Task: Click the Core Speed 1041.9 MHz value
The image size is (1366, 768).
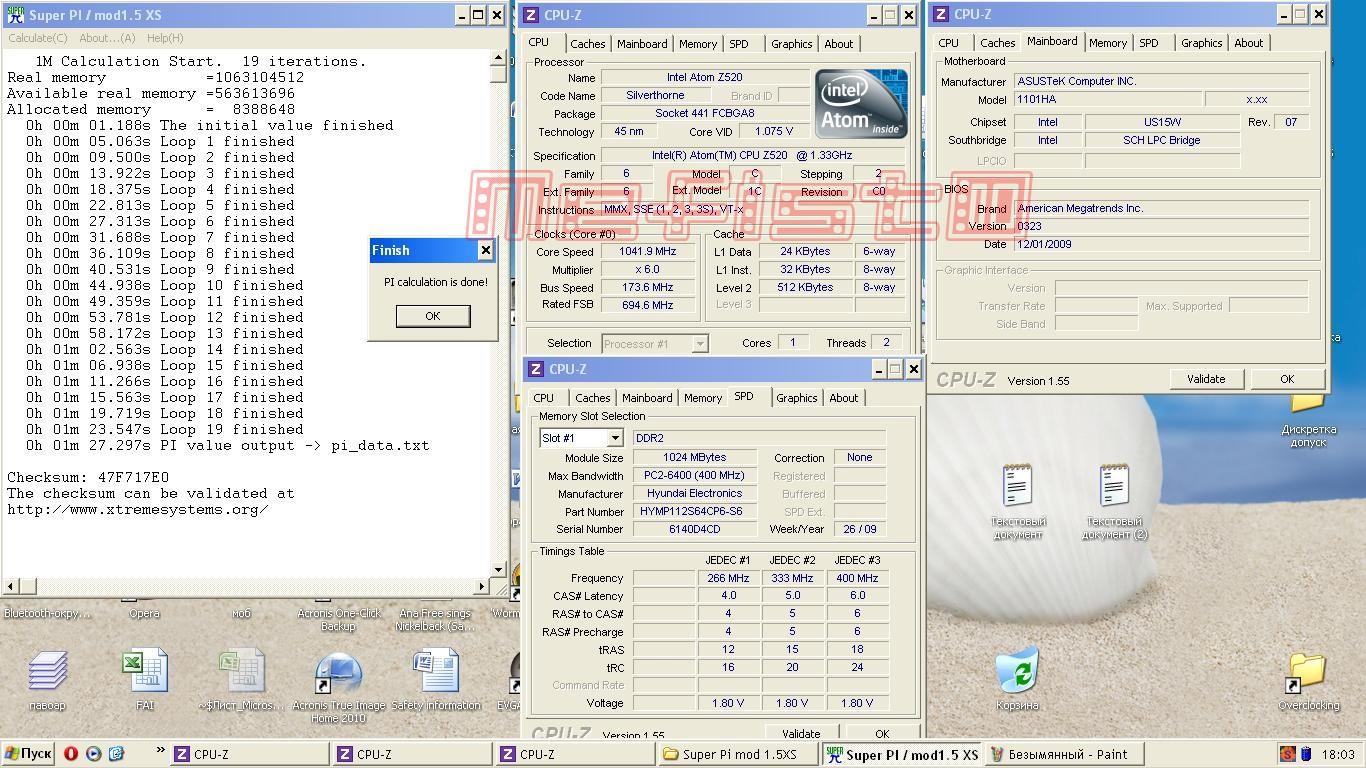Action: tap(648, 252)
